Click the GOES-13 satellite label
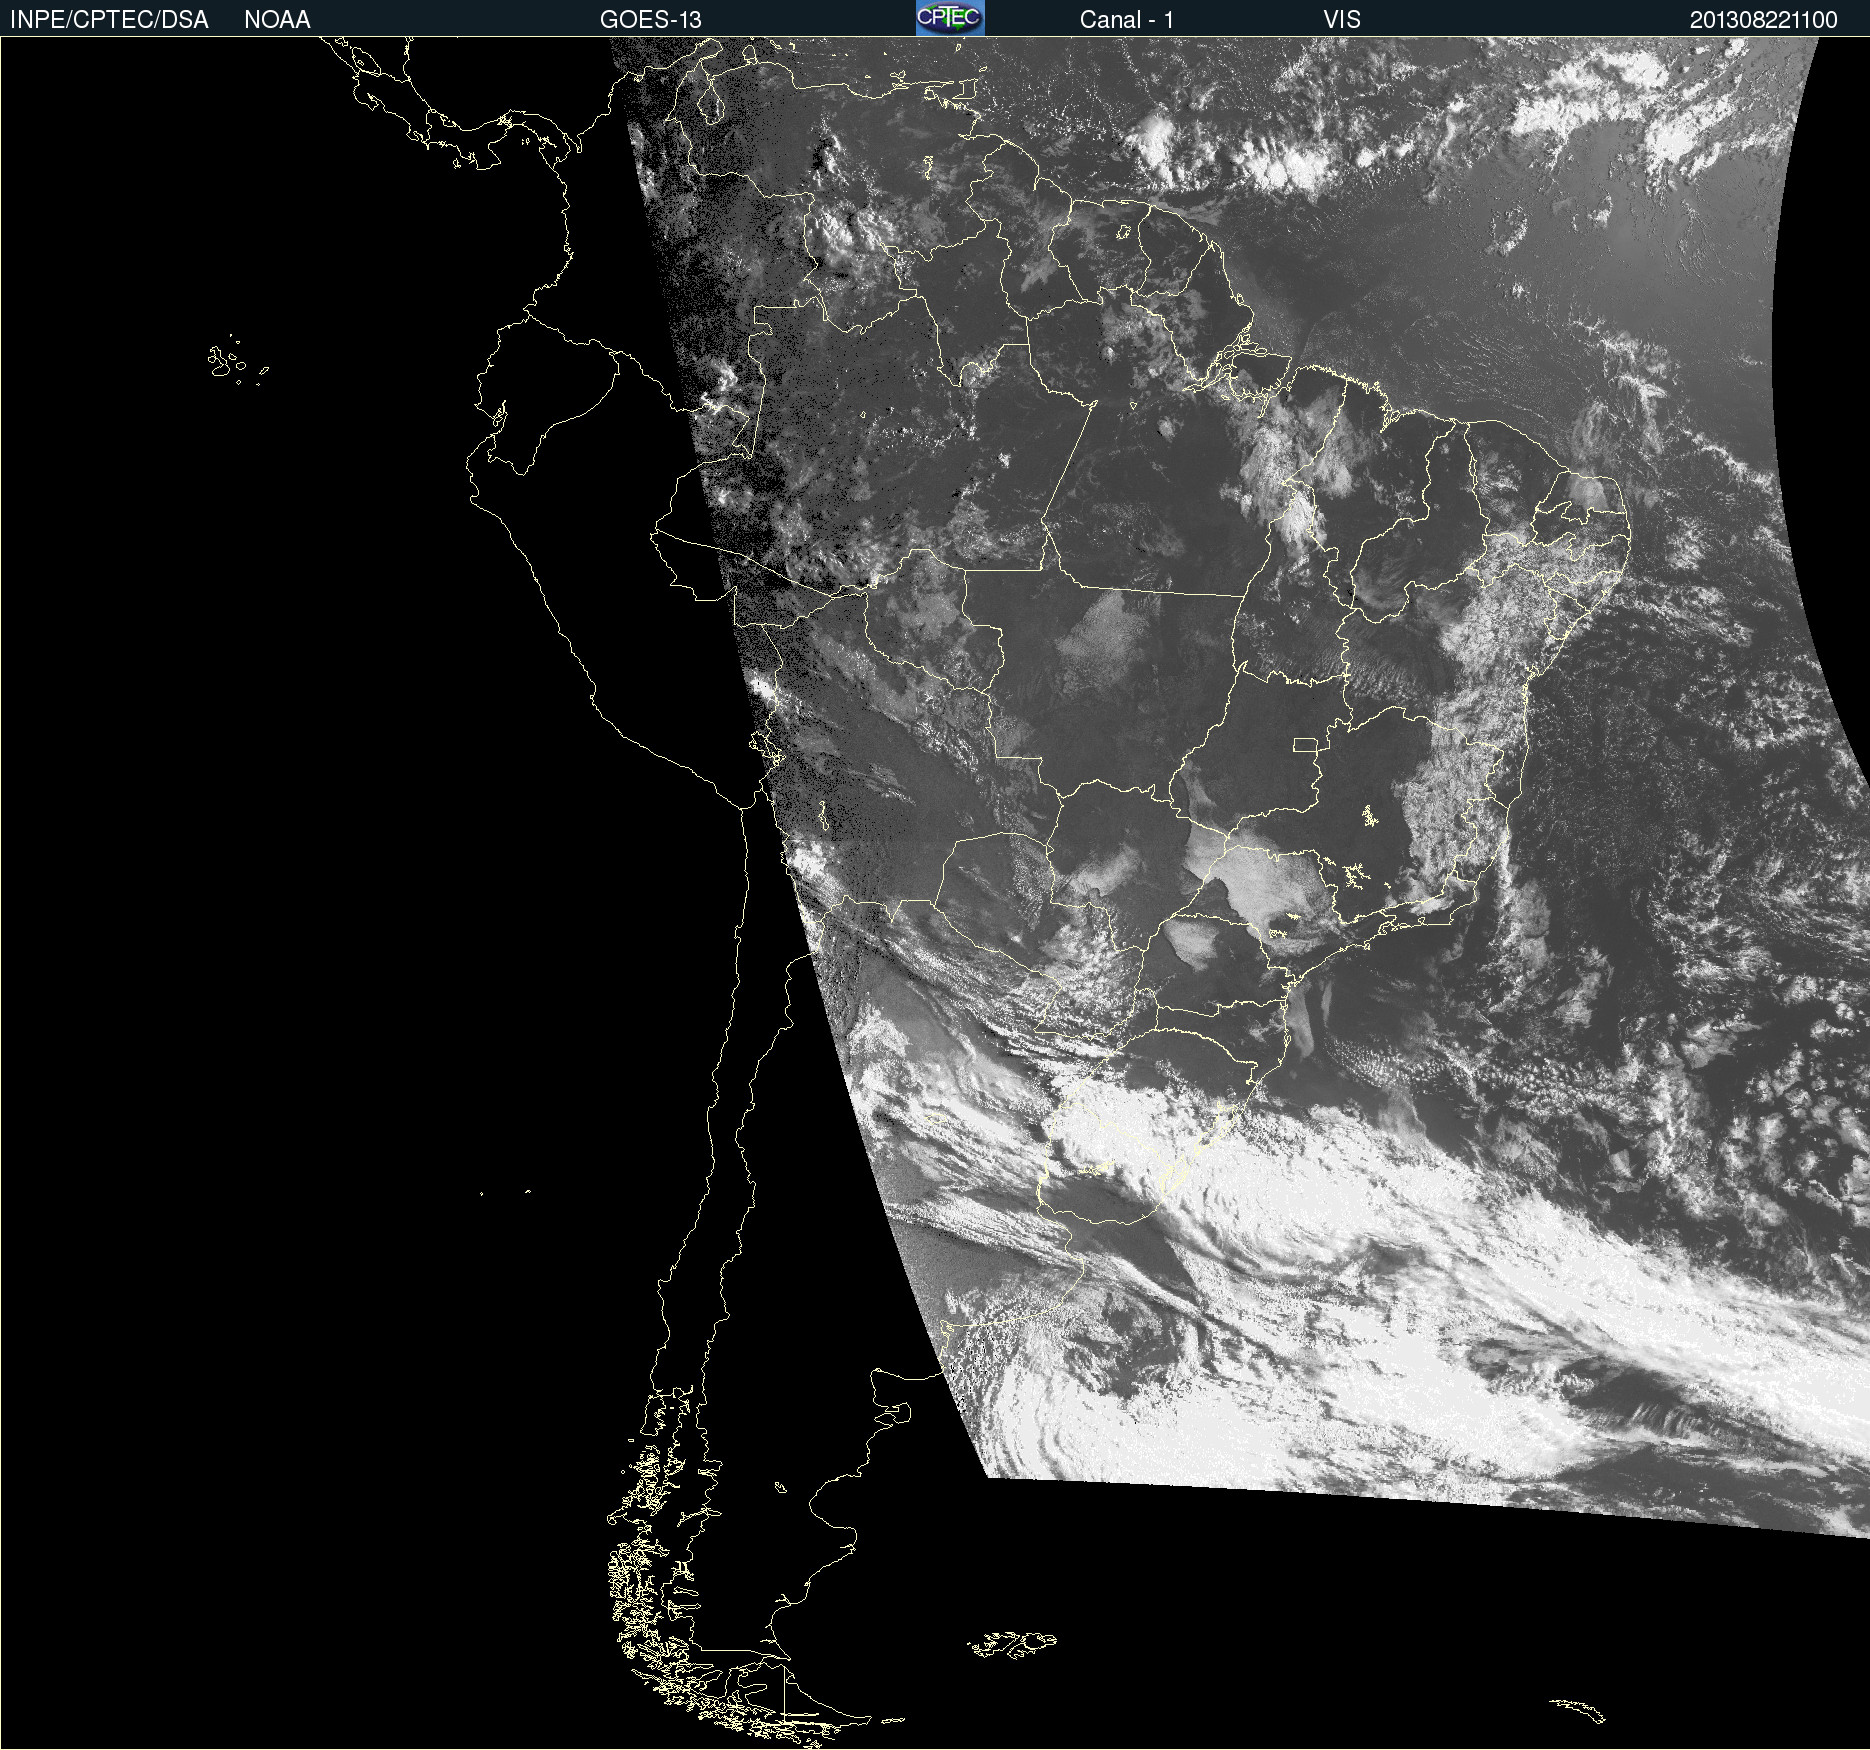The width and height of the screenshot is (1870, 1750). point(651,20)
